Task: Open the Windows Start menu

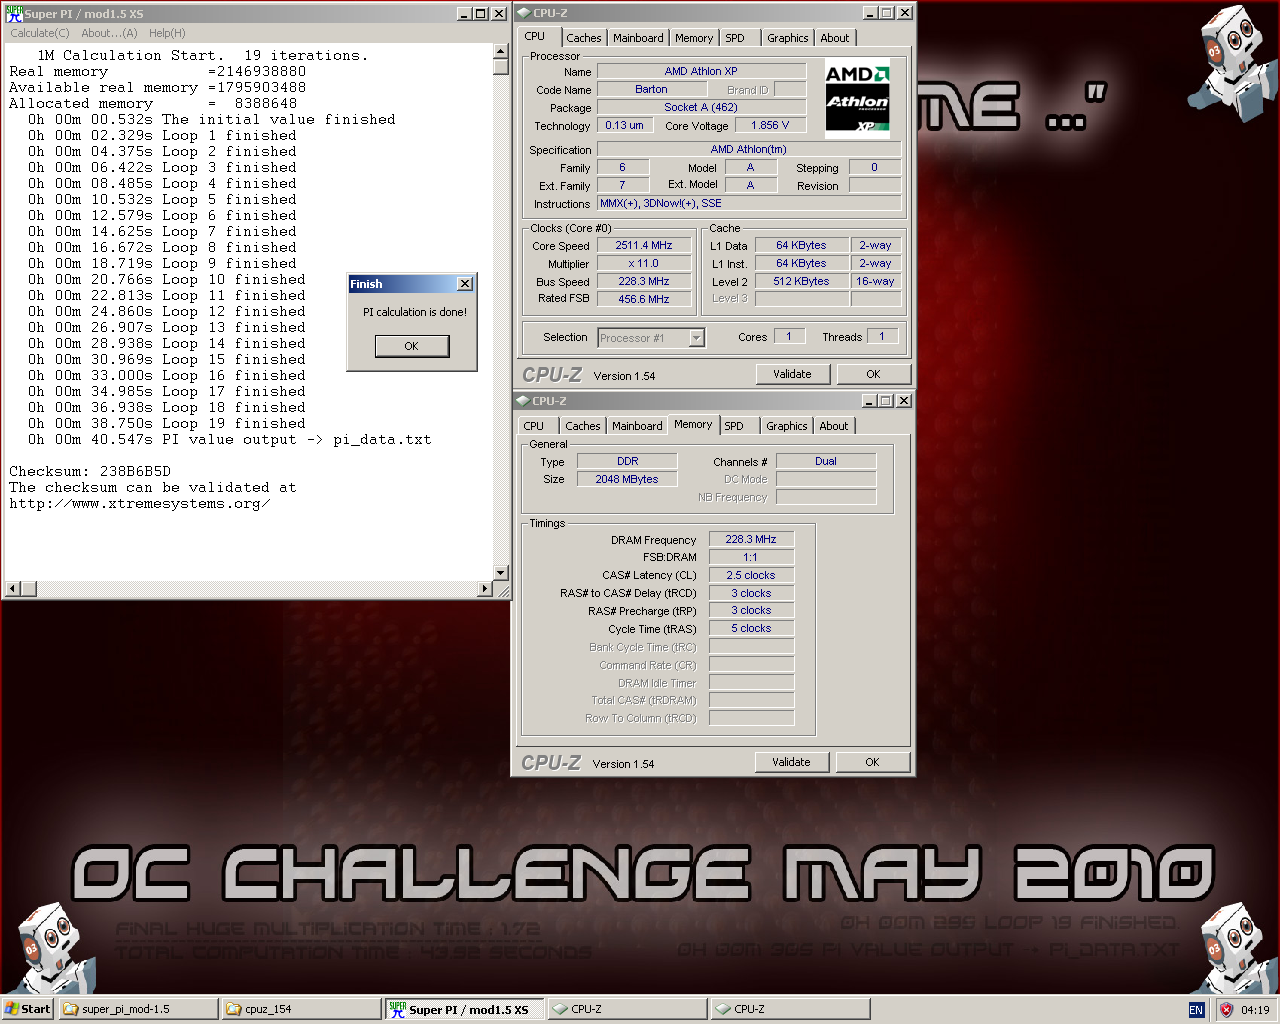Action: click(27, 1009)
